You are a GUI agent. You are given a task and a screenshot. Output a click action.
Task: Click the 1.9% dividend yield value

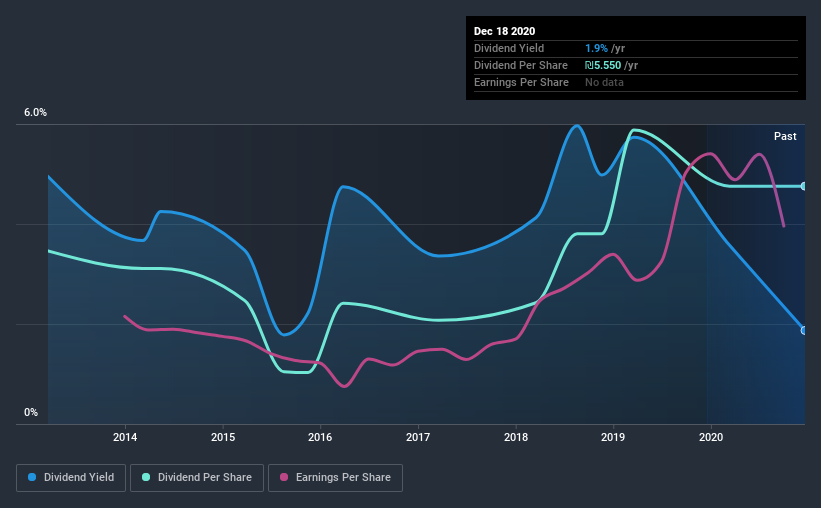pyautogui.click(x=596, y=48)
